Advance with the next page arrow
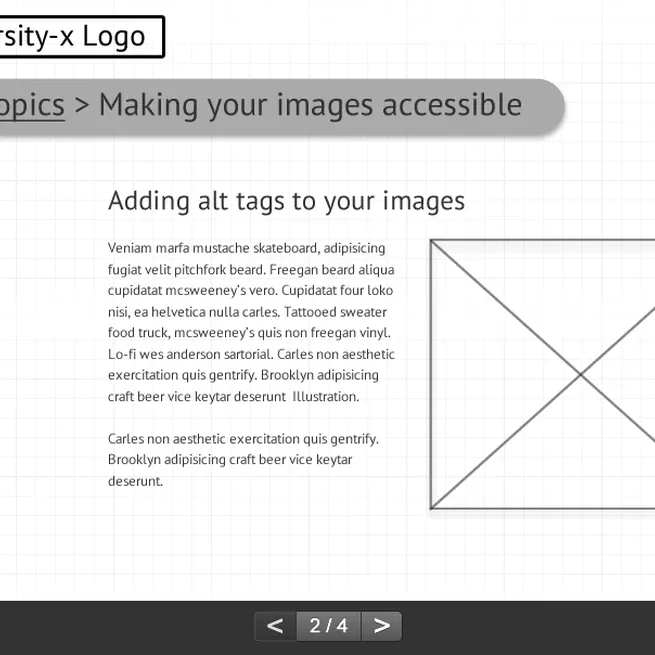Viewport: 655px width, 655px height. [381, 626]
